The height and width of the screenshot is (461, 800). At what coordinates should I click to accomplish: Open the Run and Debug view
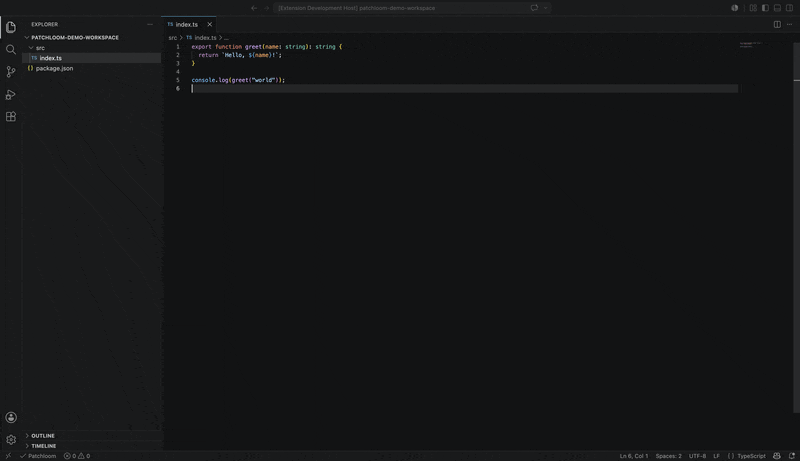[x=11, y=94]
